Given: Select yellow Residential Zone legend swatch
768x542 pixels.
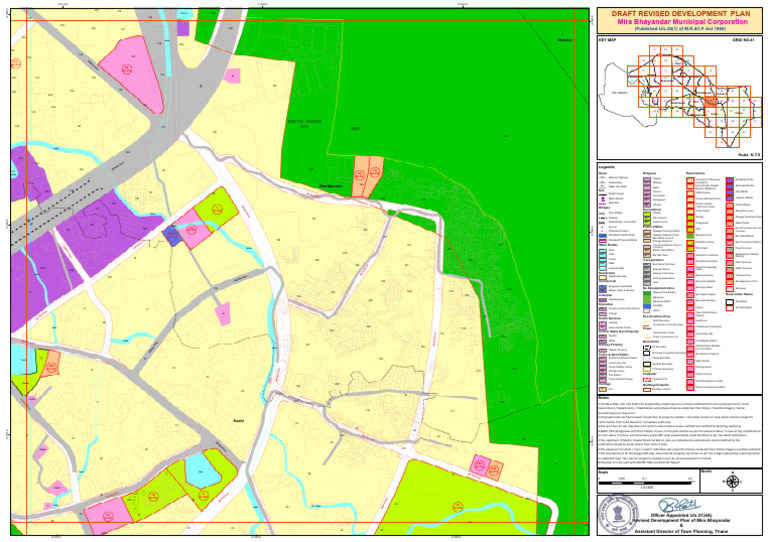Looking at the screenshot, I should coord(602,277).
